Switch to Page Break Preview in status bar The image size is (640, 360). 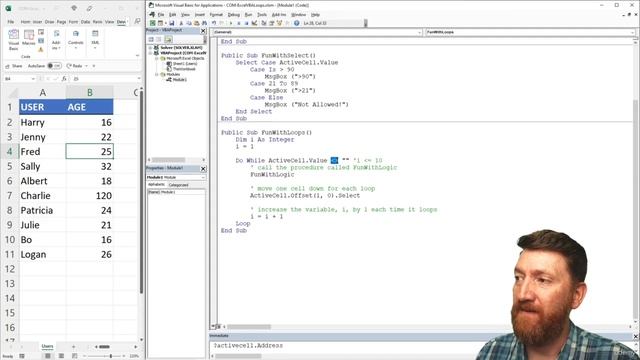click(74, 356)
